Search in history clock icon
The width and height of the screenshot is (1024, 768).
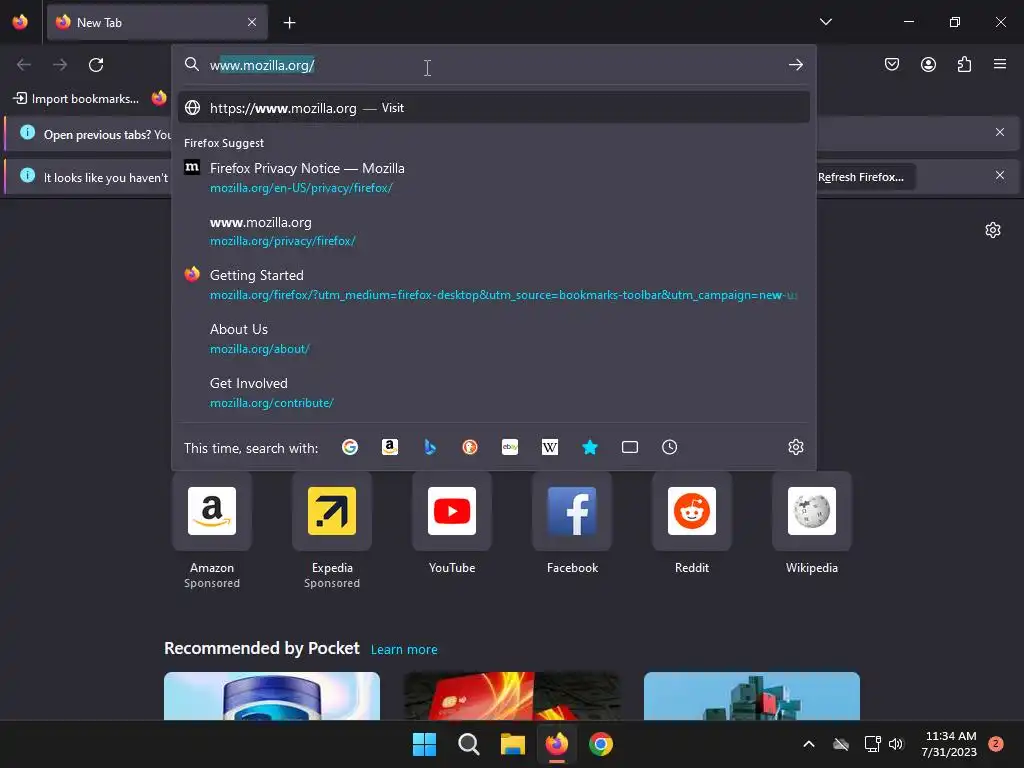point(669,447)
